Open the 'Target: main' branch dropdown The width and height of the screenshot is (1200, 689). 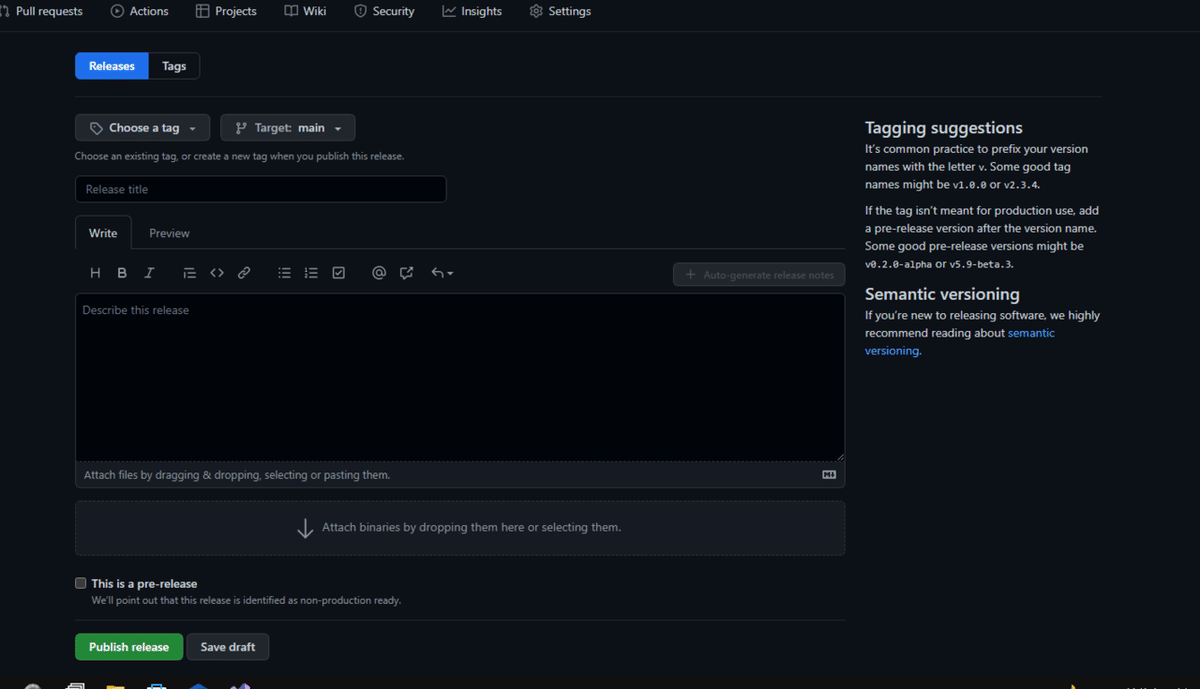point(288,128)
